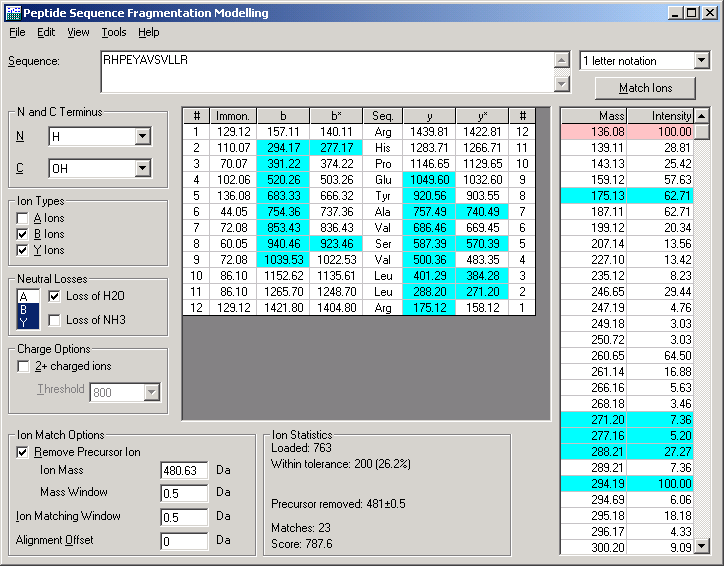Select the mass list row 260.65
Screen dimensions: 724x566
(627, 356)
